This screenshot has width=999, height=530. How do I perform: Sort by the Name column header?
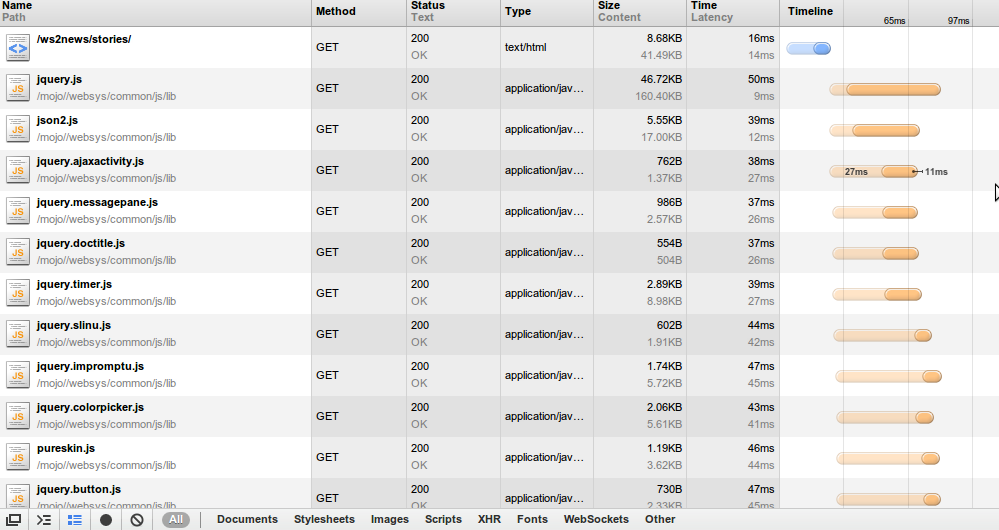click(x=18, y=6)
